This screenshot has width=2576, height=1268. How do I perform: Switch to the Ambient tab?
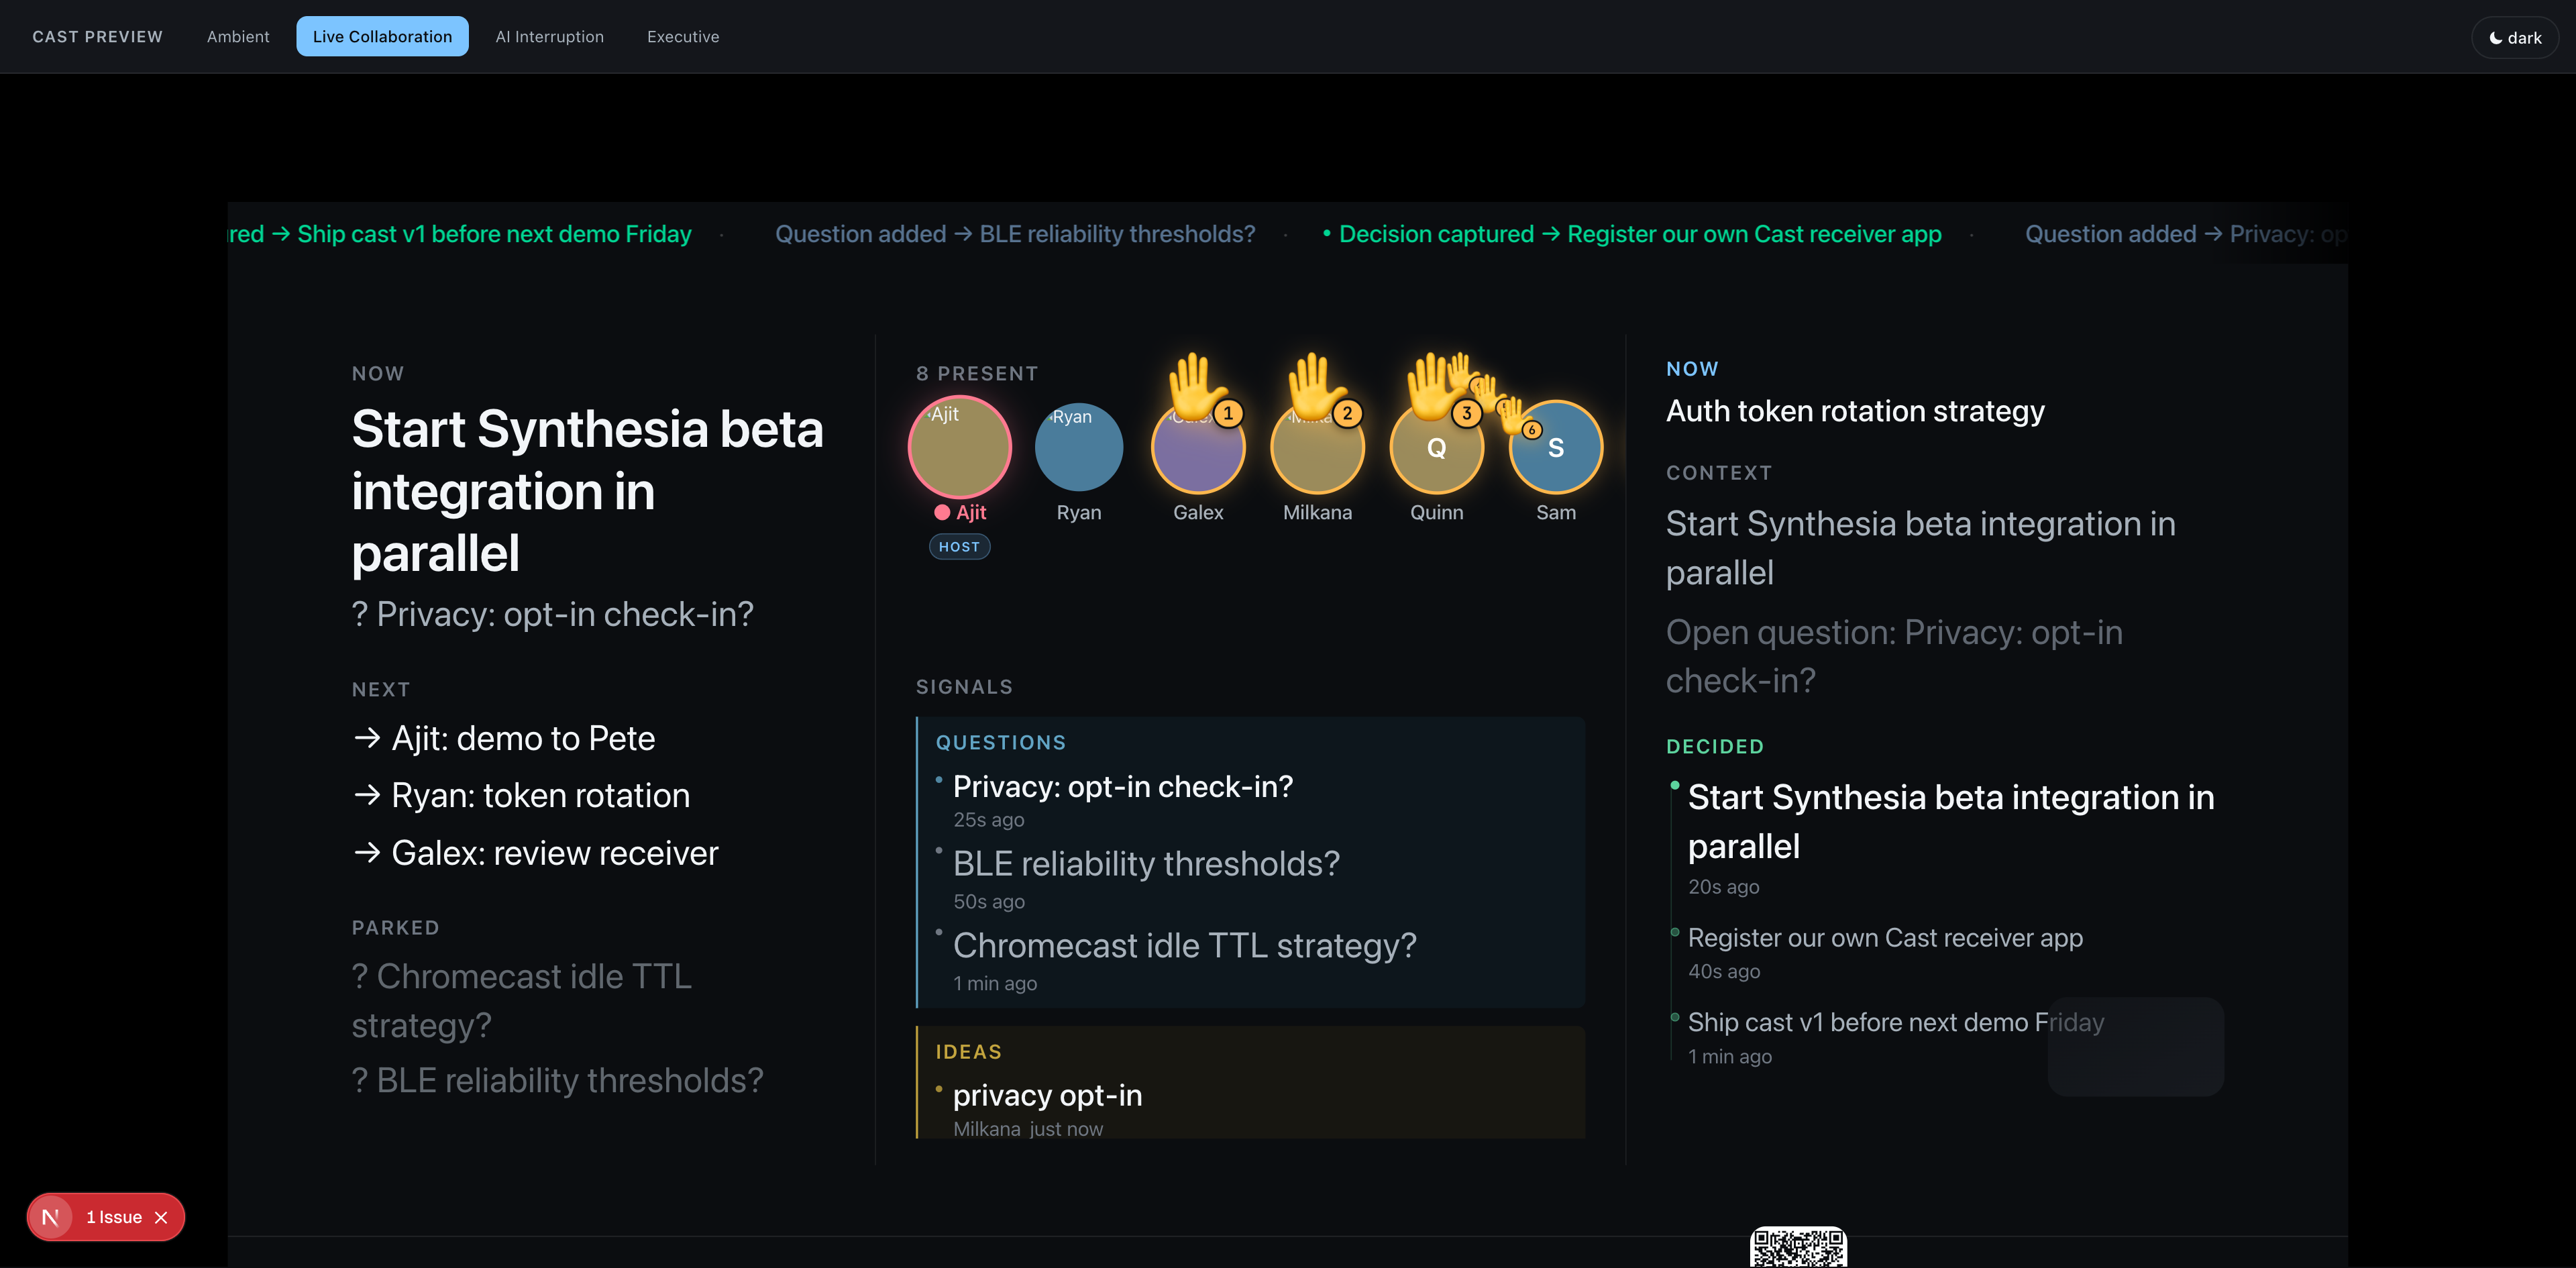pyautogui.click(x=238, y=37)
